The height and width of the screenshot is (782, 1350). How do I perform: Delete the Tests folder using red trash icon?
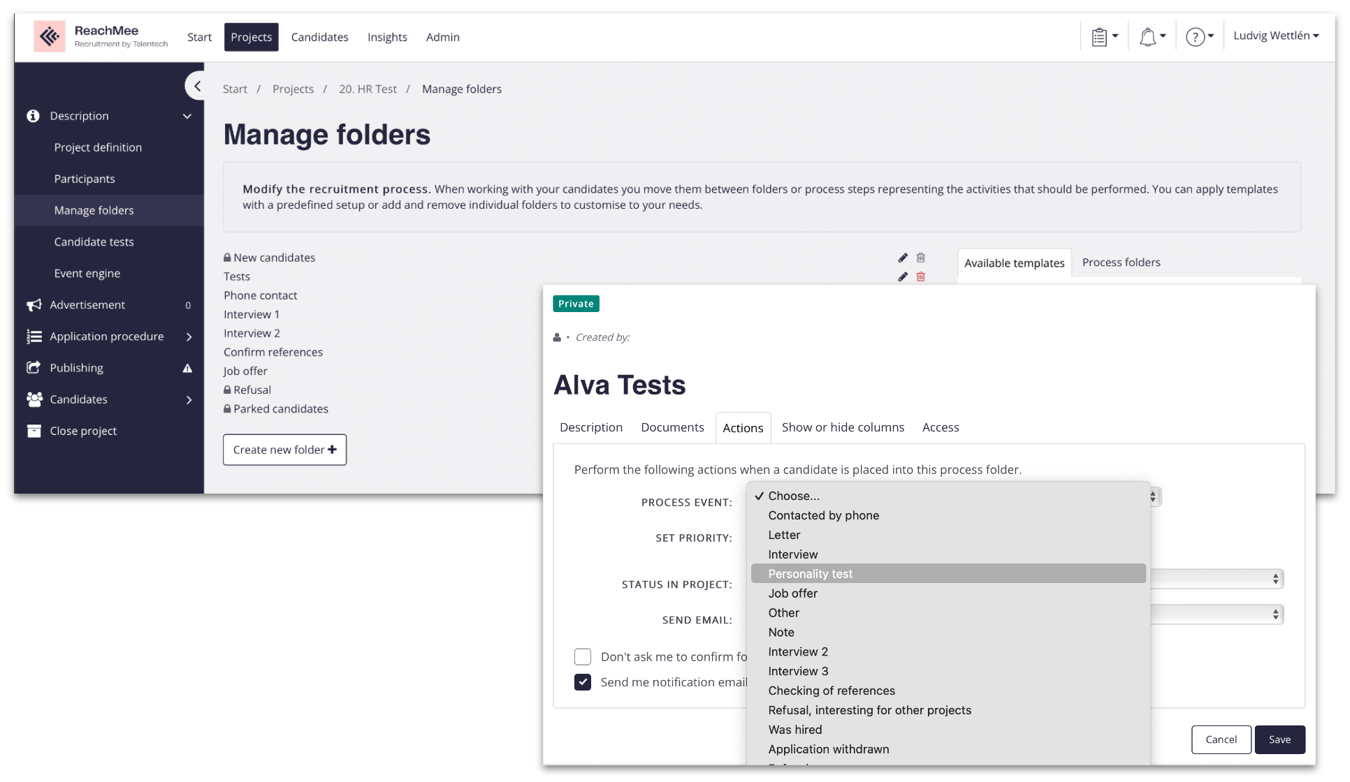click(921, 277)
